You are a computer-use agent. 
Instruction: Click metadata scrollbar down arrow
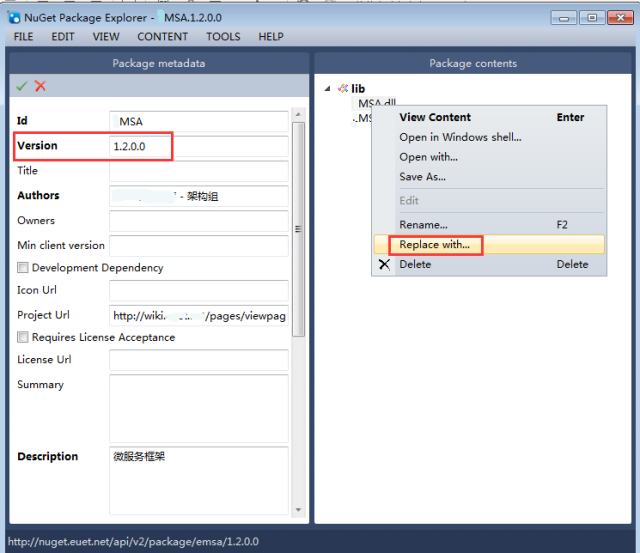(x=298, y=510)
